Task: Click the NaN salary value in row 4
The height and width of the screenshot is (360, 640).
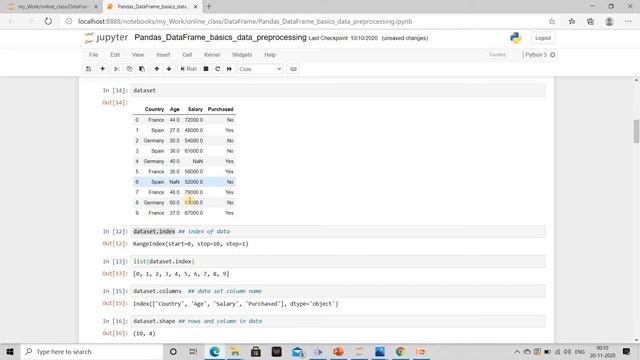Action: click(x=198, y=161)
